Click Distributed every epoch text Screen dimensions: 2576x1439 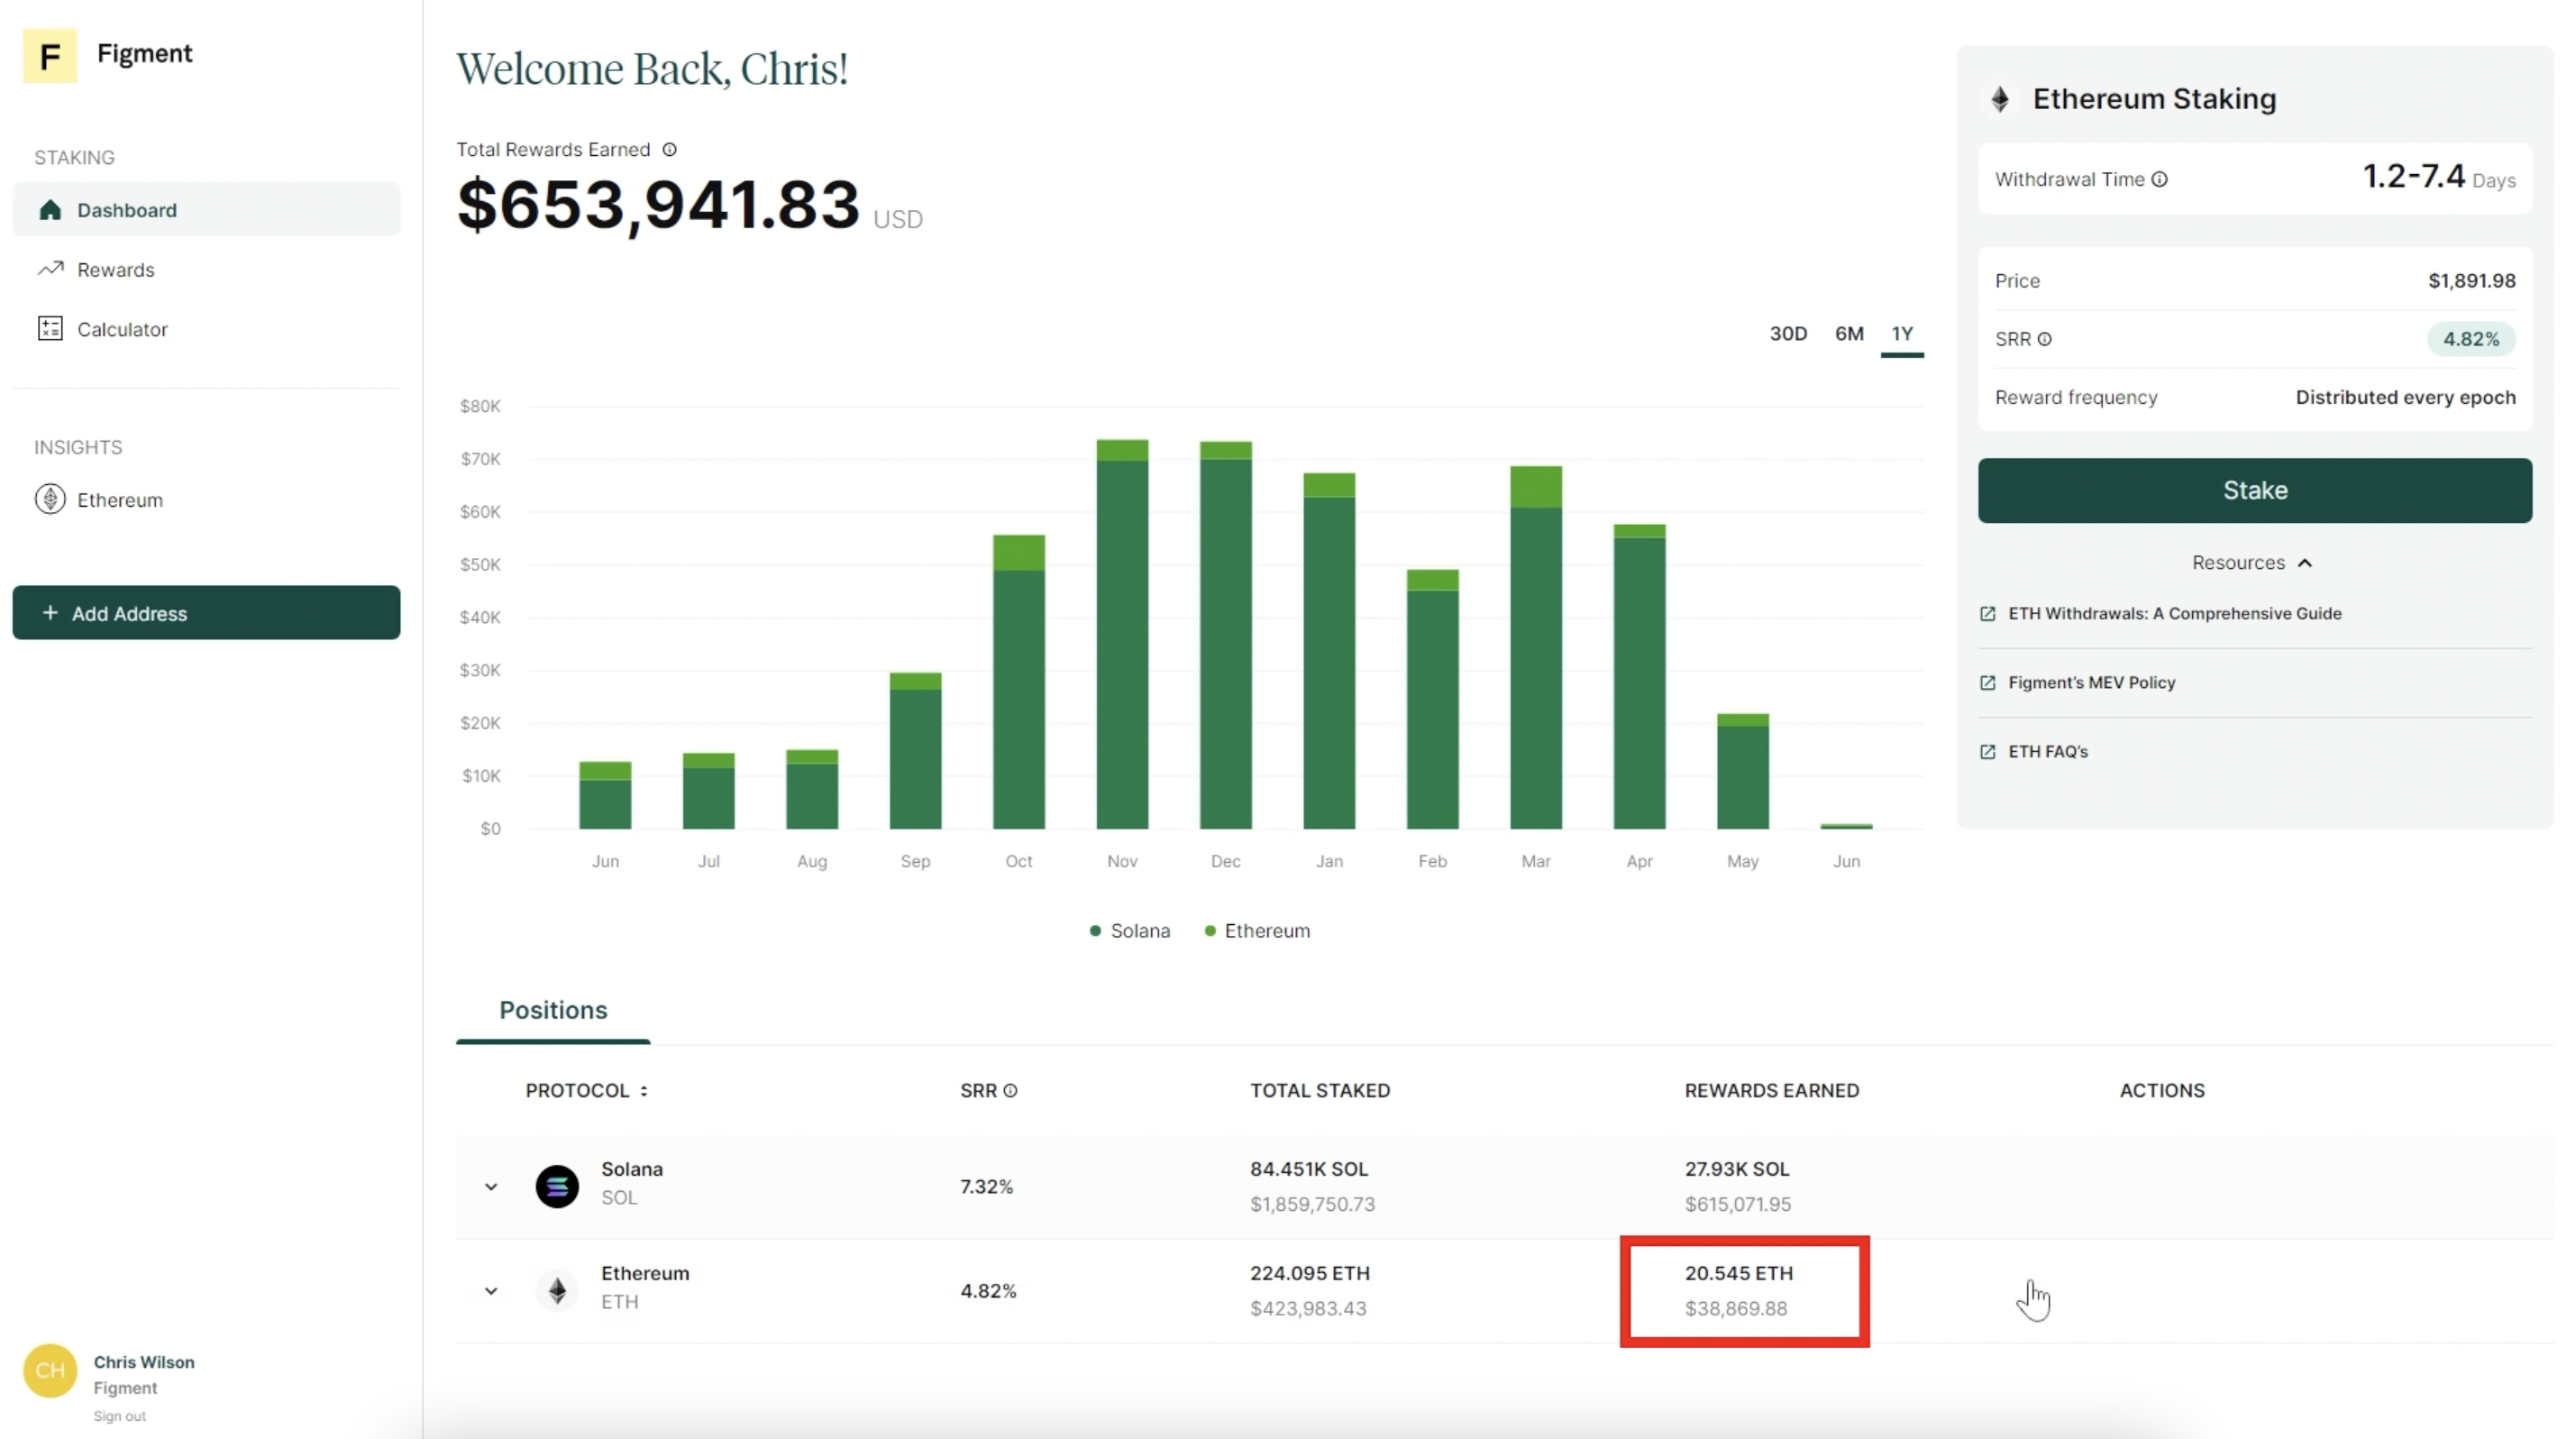[2405, 398]
